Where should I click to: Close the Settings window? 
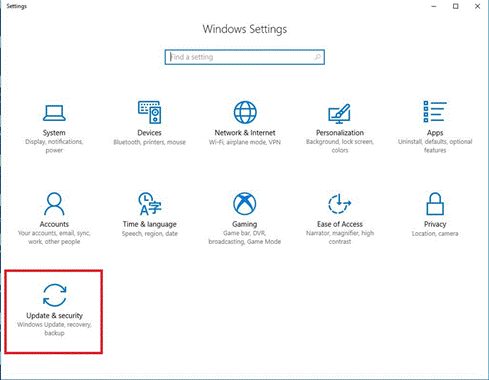[477, 6]
